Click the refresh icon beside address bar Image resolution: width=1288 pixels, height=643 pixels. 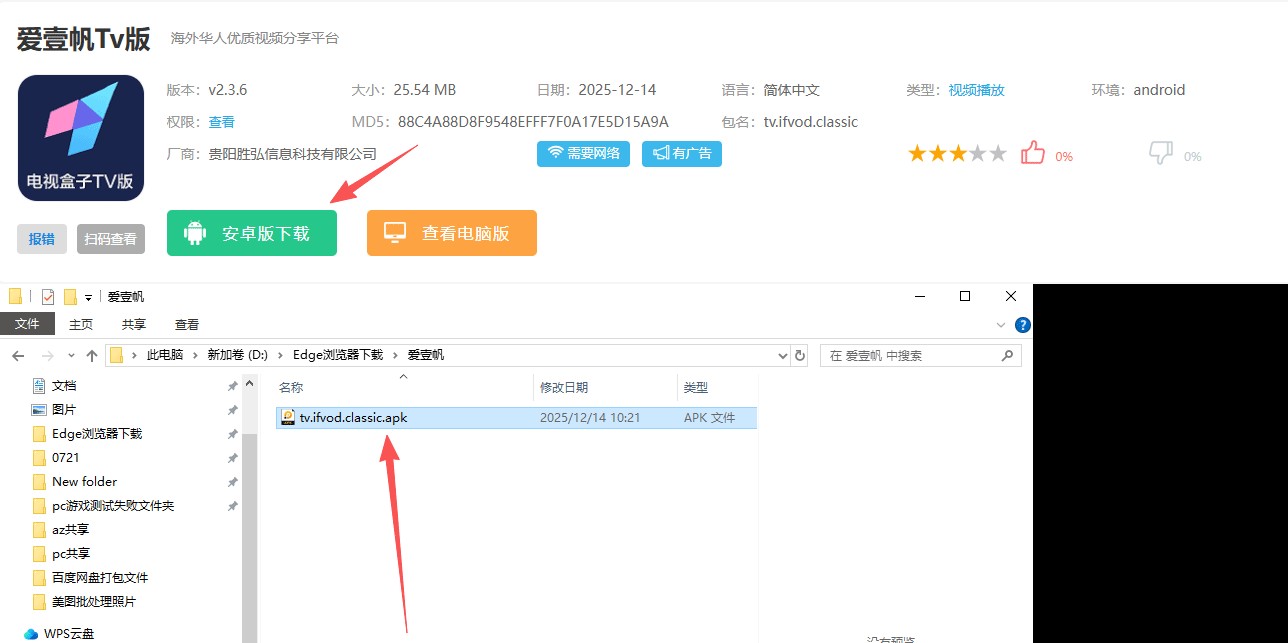[x=800, y=355]
